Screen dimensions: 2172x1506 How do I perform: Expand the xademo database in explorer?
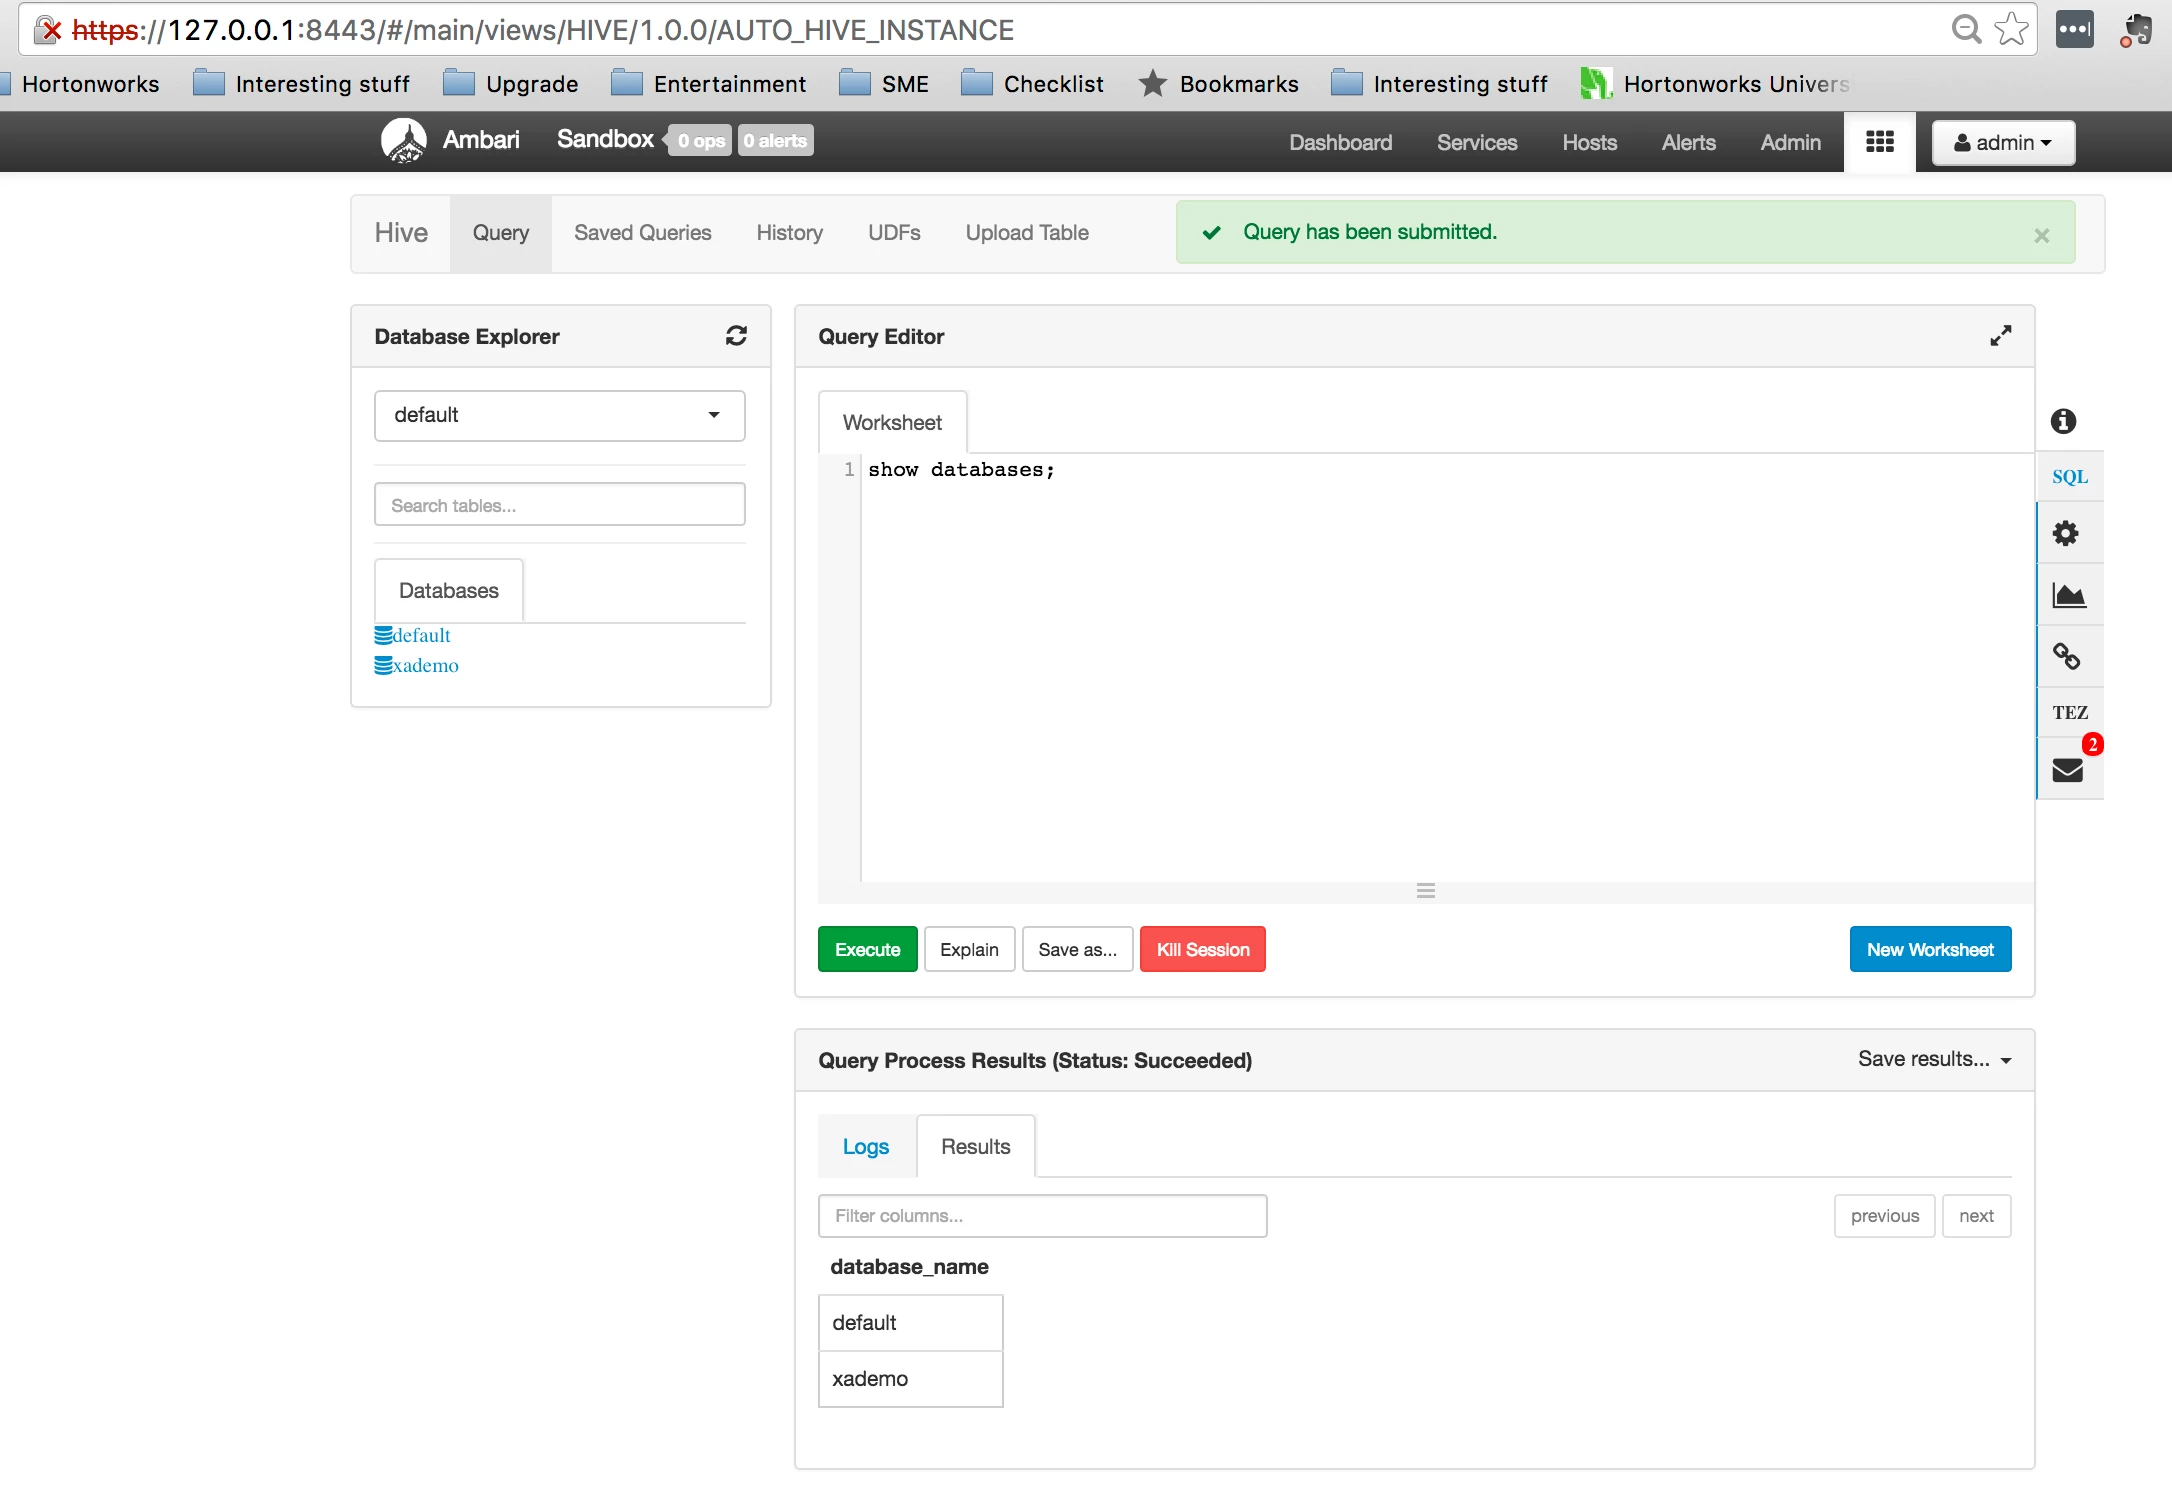point(417,666)
